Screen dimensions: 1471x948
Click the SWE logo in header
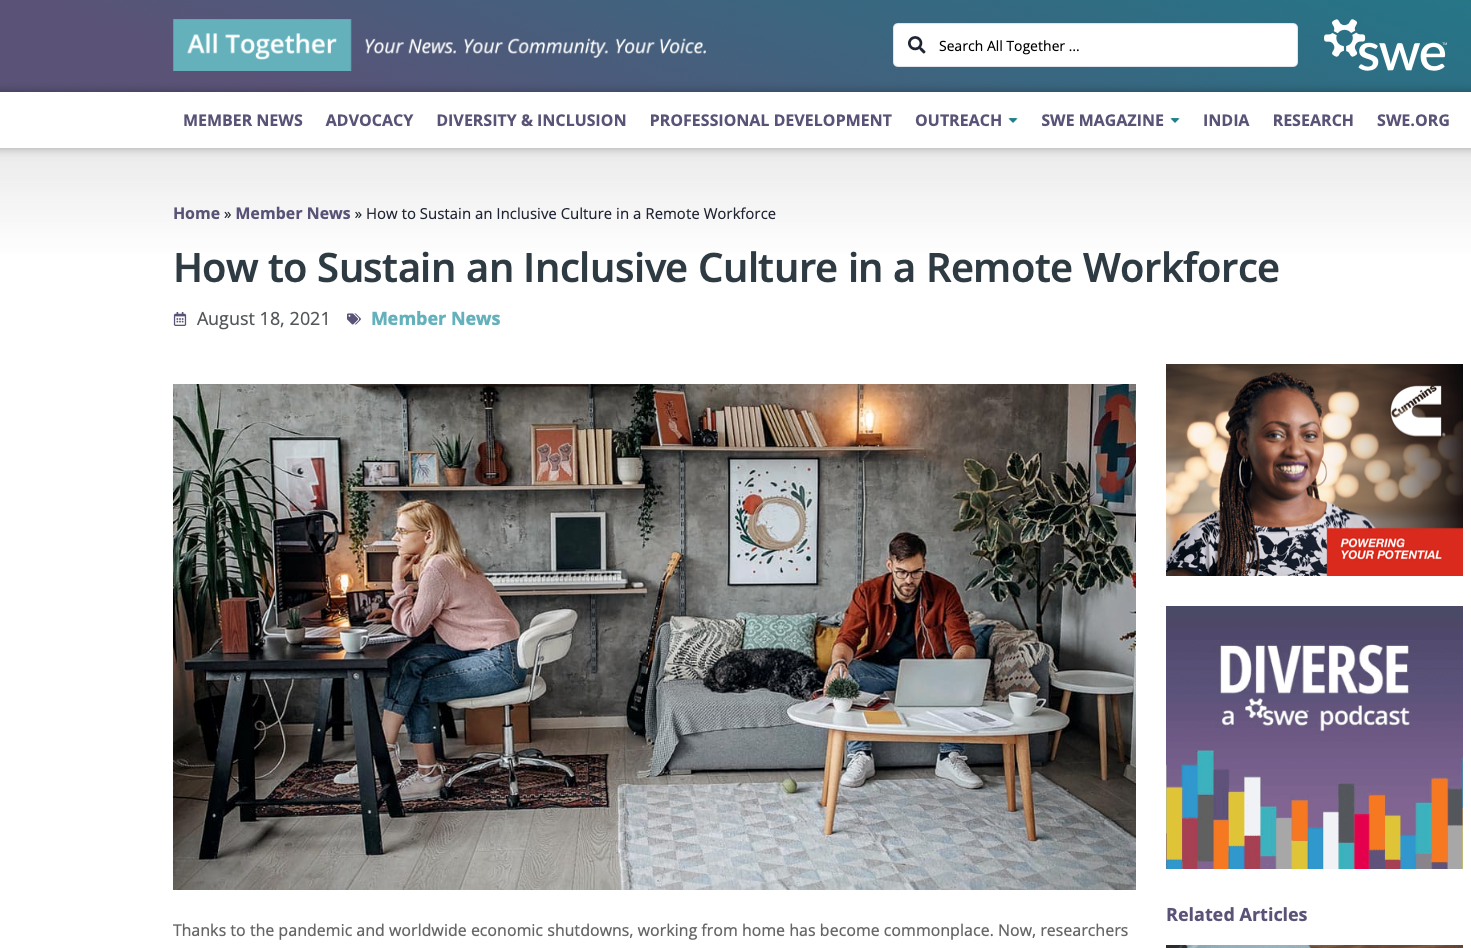[x=1385, y=46]
